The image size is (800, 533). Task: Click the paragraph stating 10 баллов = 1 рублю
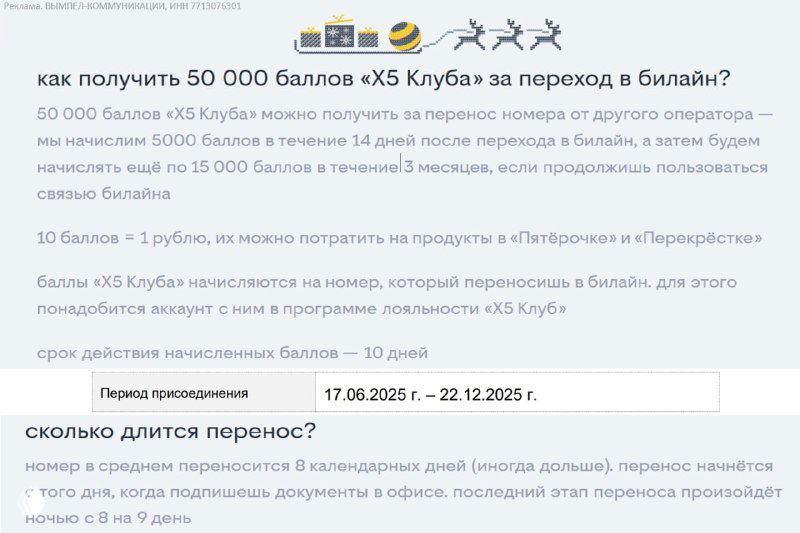[x=399, y=238]
